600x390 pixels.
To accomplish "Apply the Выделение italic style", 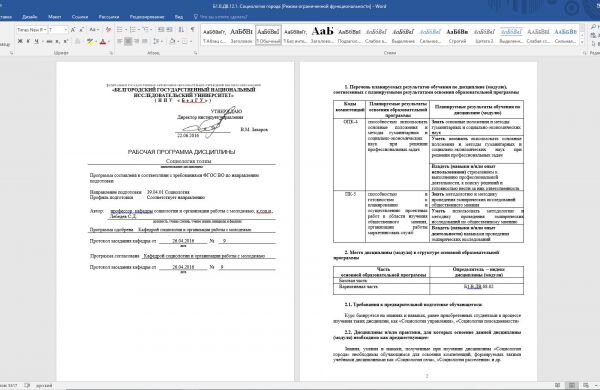I will pyautogui.click(x=403, y=35).
